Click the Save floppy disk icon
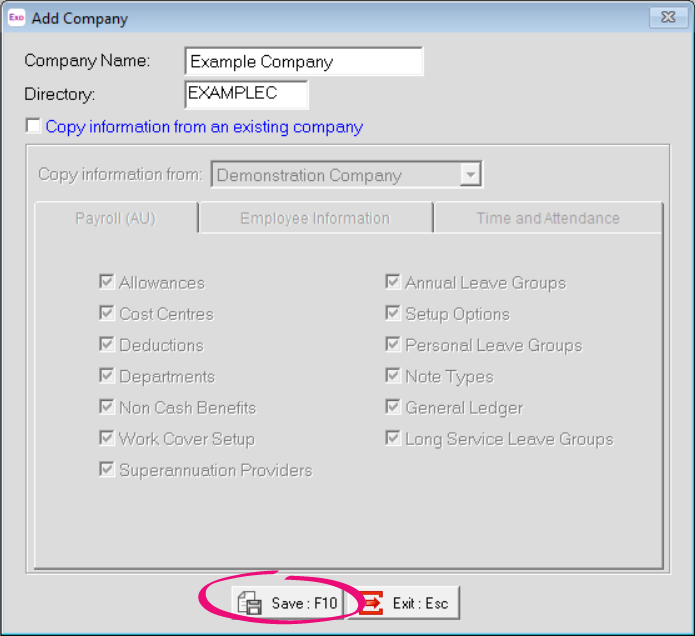Image resolution: width=695 pixels, height=636 pixels. coord(250,603)
